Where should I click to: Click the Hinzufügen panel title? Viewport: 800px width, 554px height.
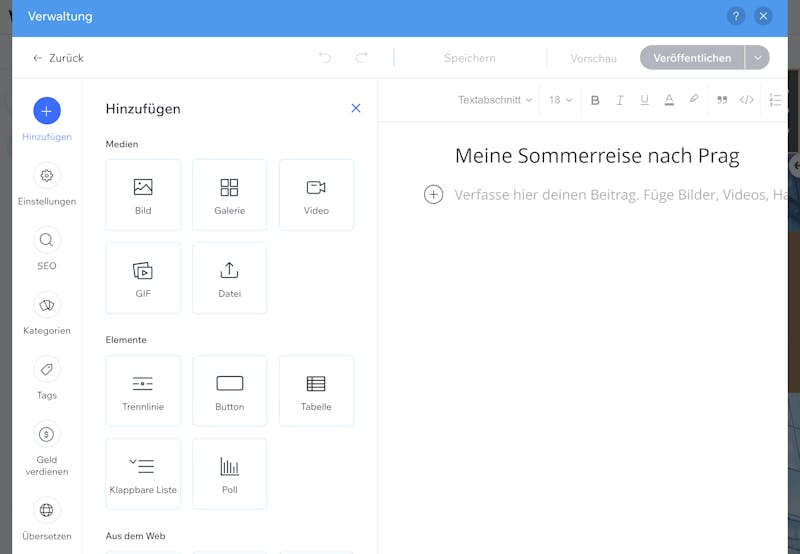pyautogui.click(x=143, y=109)
